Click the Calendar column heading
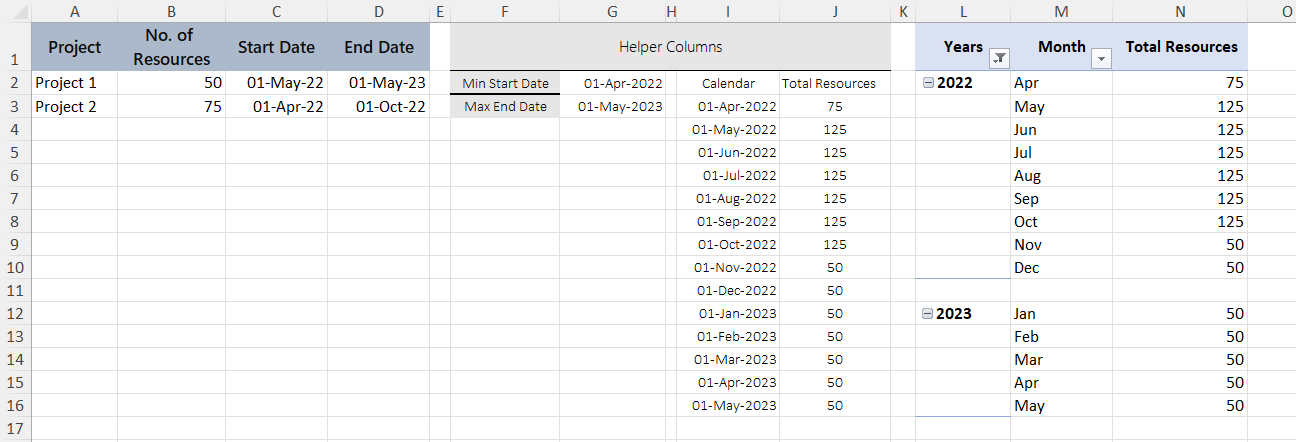The image size is (1296, 442). coord(728,83)
